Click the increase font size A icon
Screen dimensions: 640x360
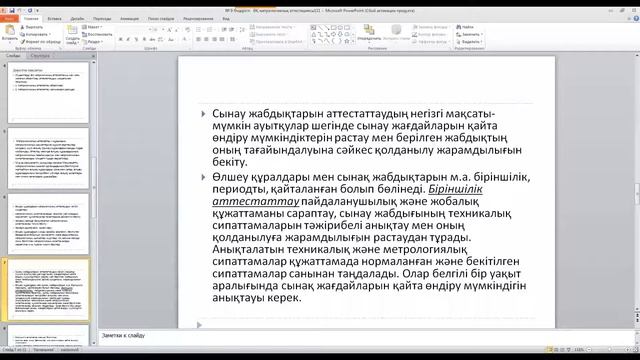pyautogui.click(x=169, y=30)
